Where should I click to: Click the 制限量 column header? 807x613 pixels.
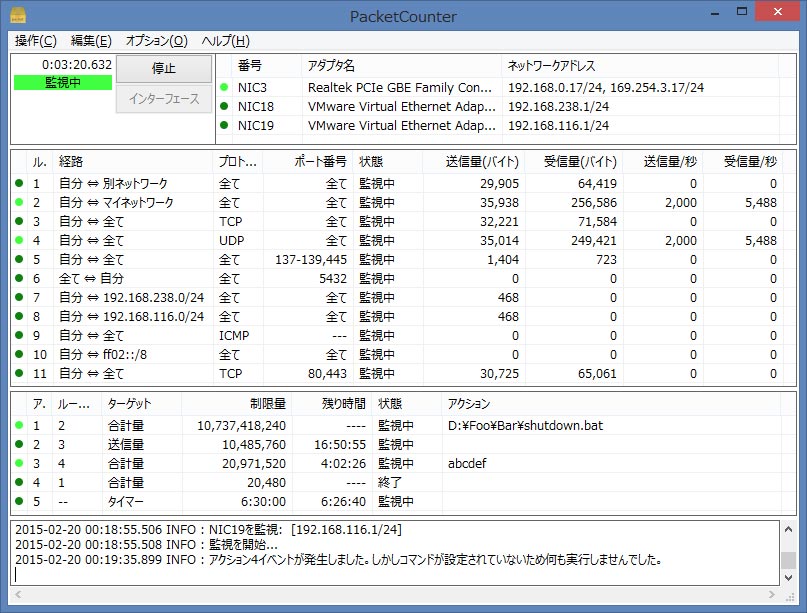pos(237,404)
